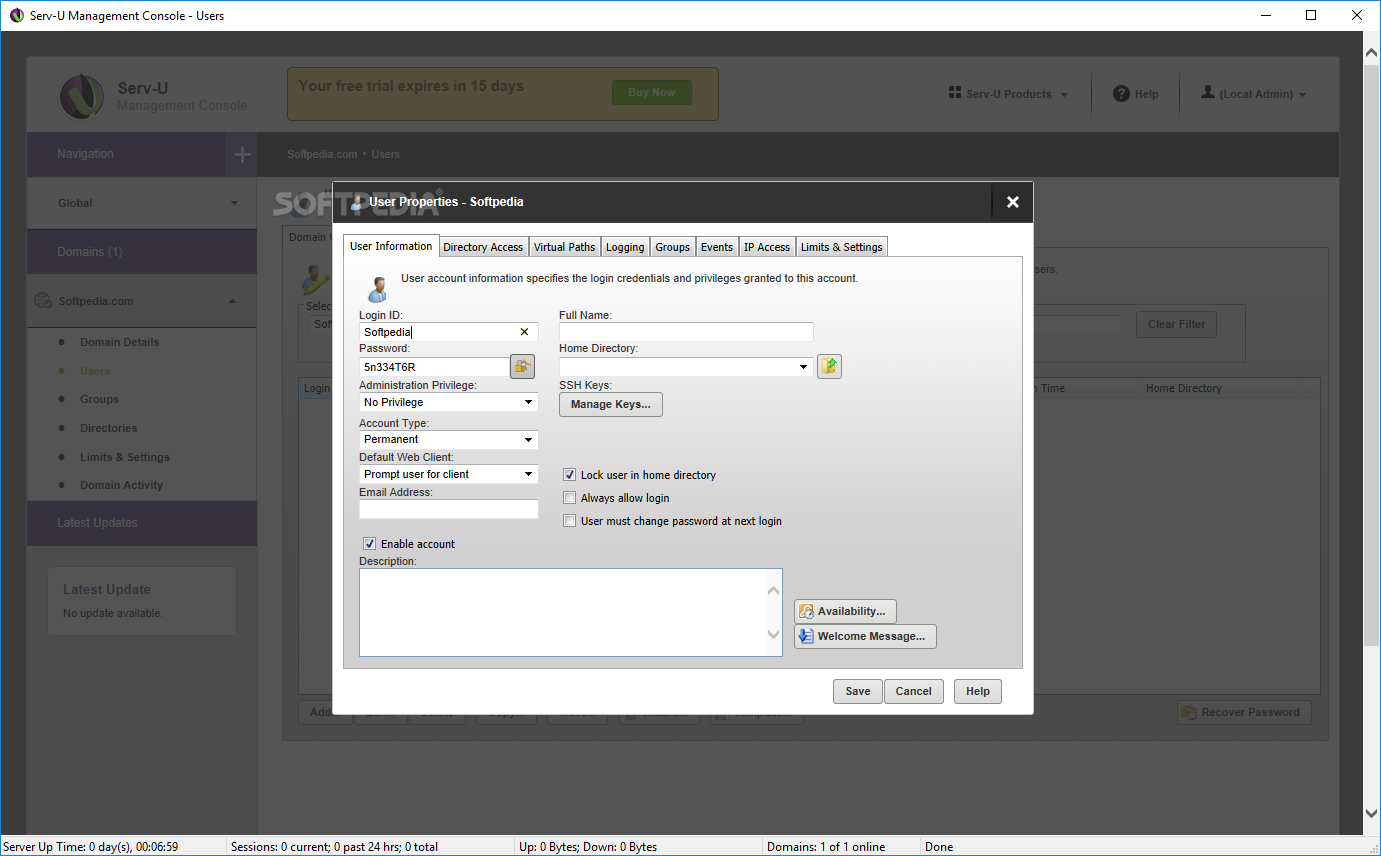
Task: Open the Default Web Client dropdown
Action: (x=448, y=474)
